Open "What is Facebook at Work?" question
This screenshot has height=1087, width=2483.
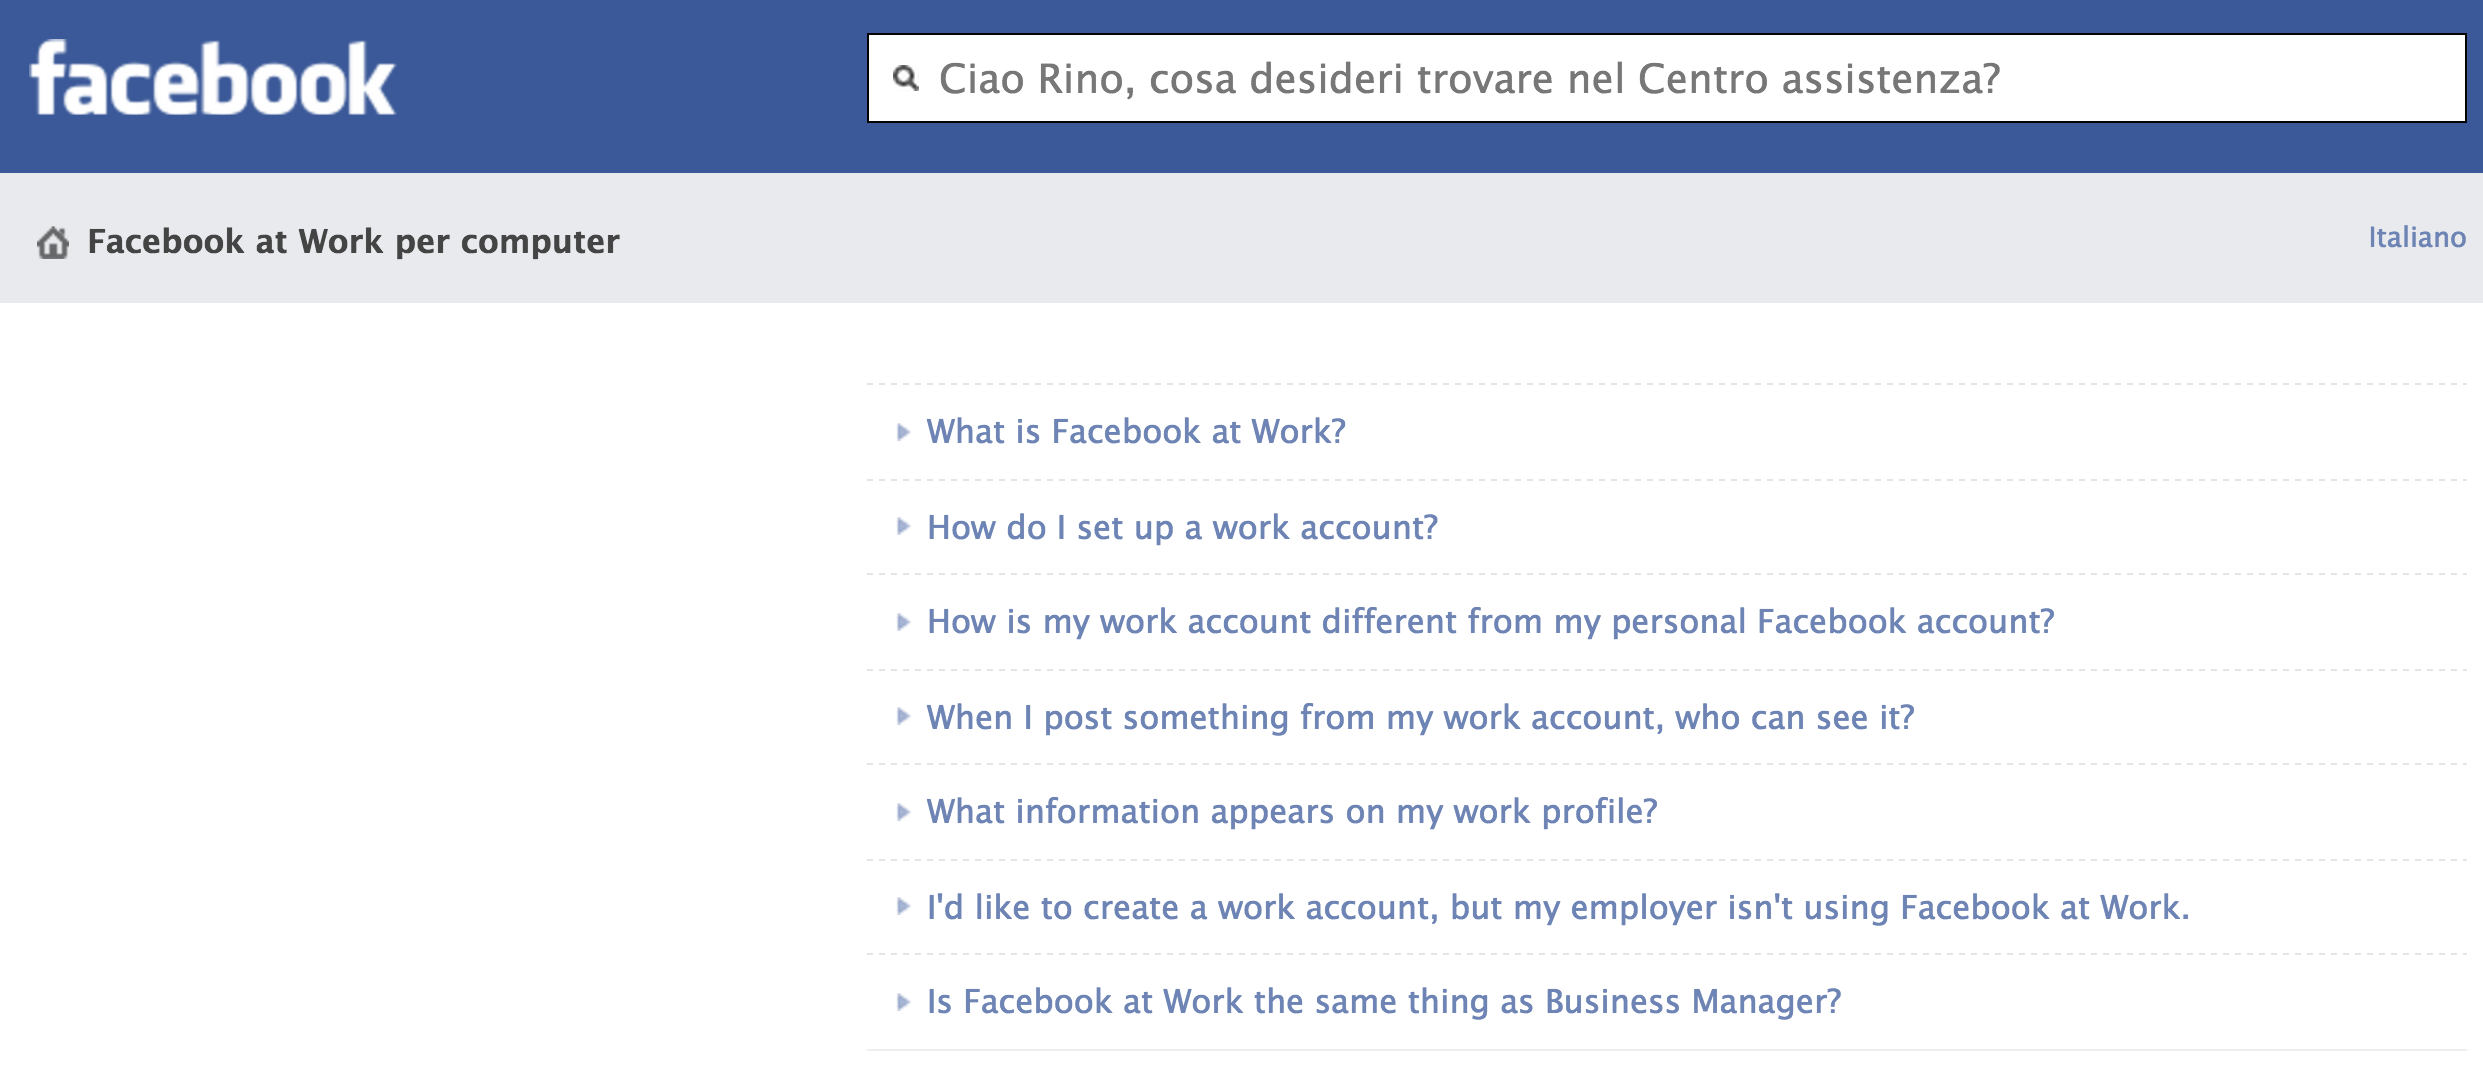(x=1136, y=432)
